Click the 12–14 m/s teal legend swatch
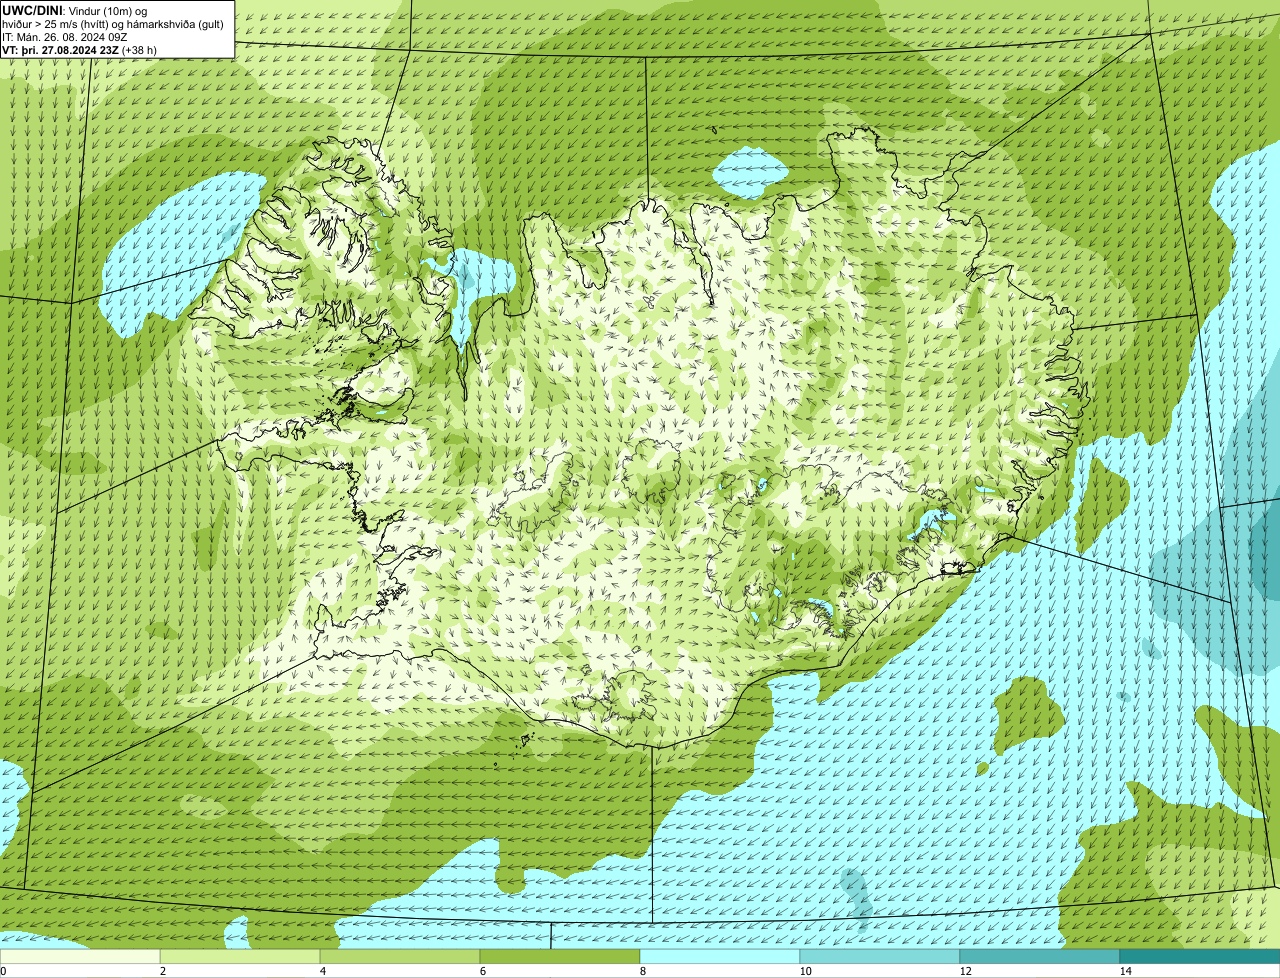 1040,956
